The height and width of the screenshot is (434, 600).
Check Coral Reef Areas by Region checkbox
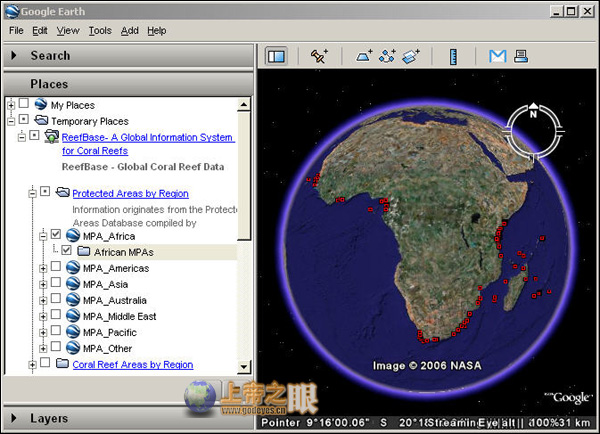tap(45, 362)
